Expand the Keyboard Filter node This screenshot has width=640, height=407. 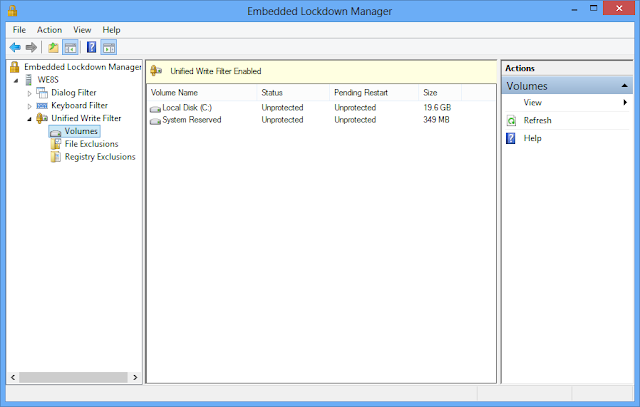[29, 106]
